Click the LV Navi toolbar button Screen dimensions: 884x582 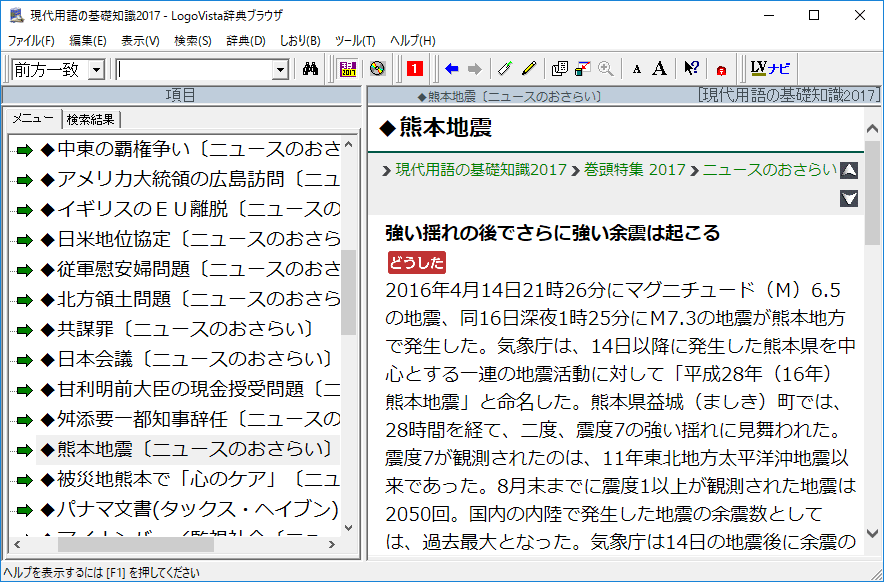click(x=770, y=69)
